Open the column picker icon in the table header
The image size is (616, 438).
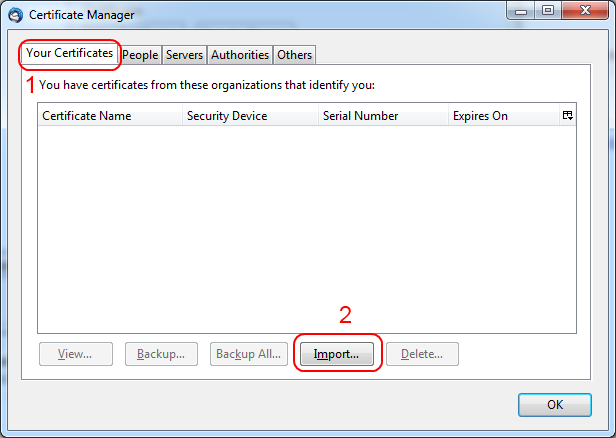click(x=567, y=116)
